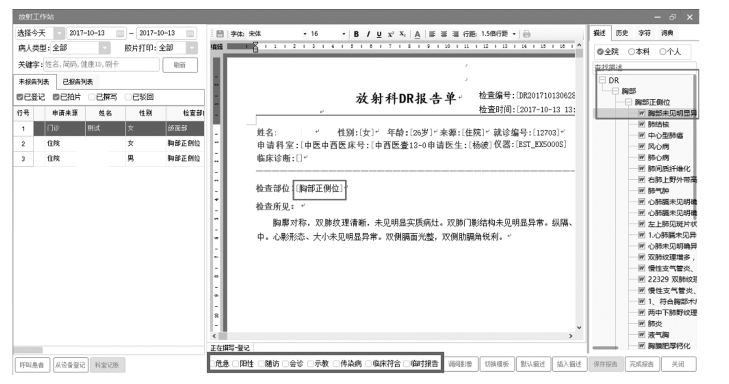Apply subscript formatting
Image resolution: width=729 pixels, height=384 pixels.
click(402, 34)
